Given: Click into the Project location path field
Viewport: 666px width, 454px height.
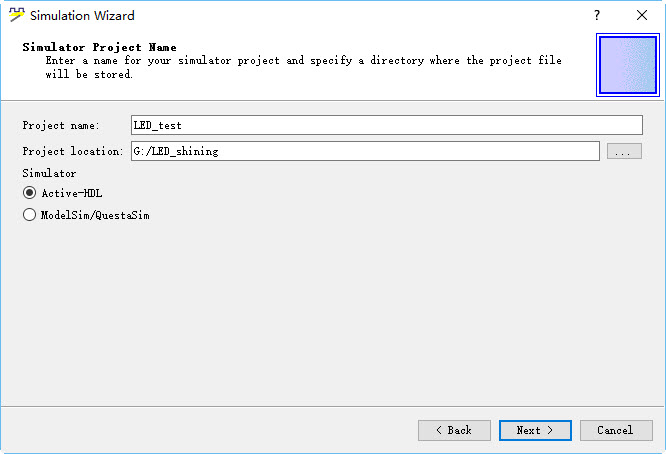Looking at the screenshot, I should (365, 151).
